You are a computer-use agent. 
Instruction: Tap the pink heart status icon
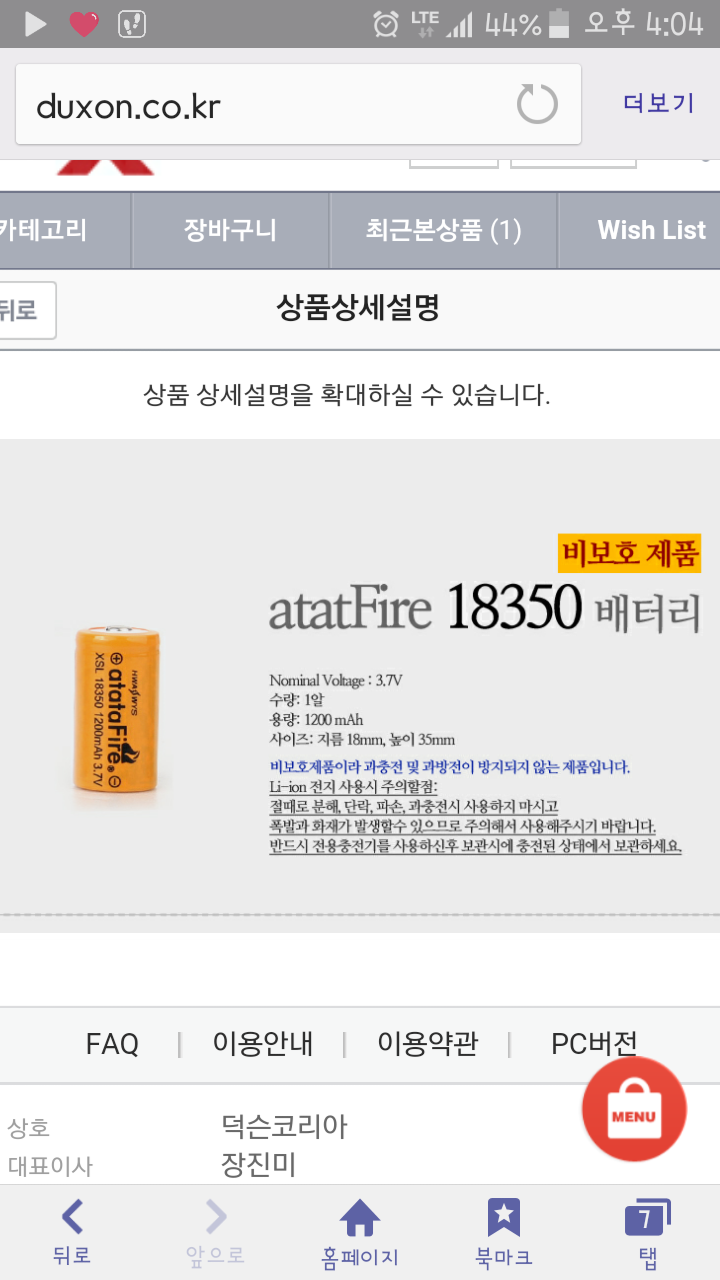(84, 24)
